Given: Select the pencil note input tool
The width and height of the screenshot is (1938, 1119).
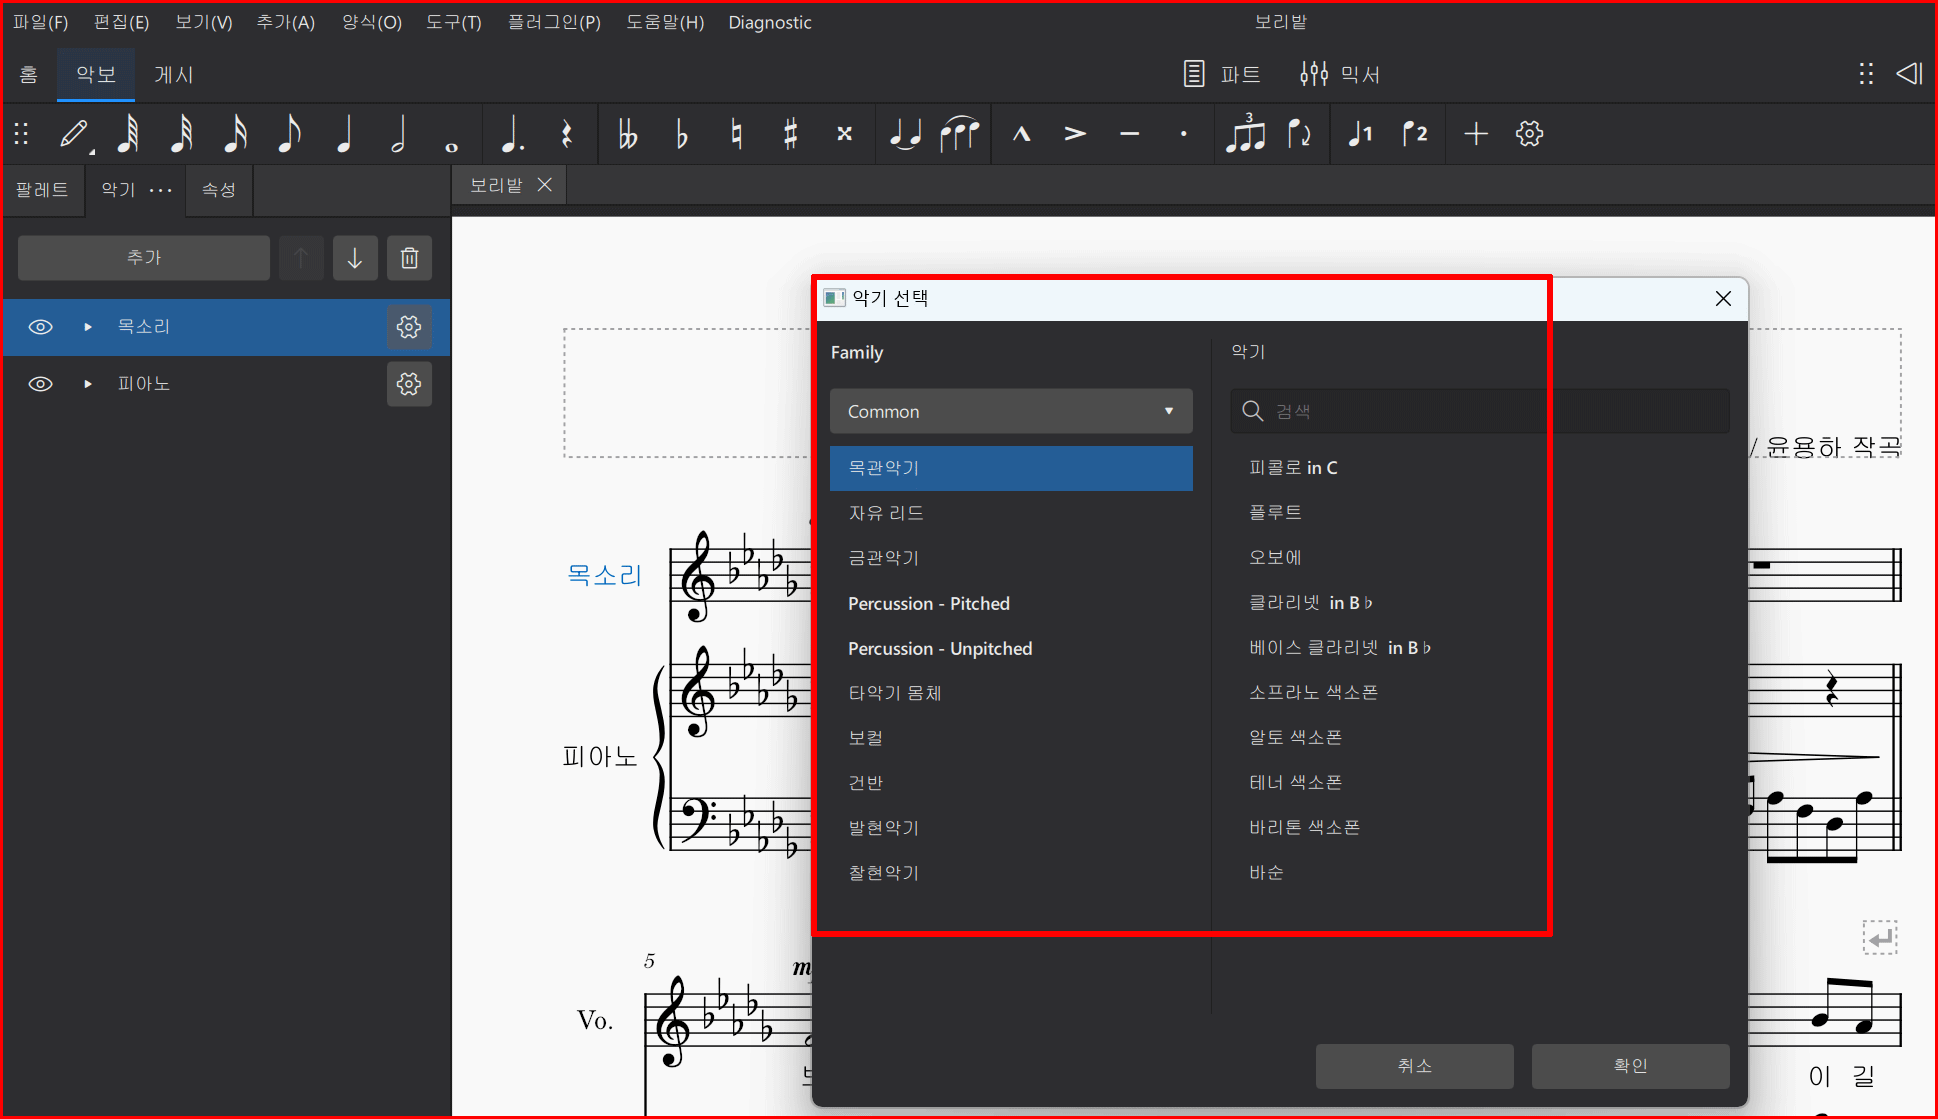Looking at the screenshot, I should (75, 134).
